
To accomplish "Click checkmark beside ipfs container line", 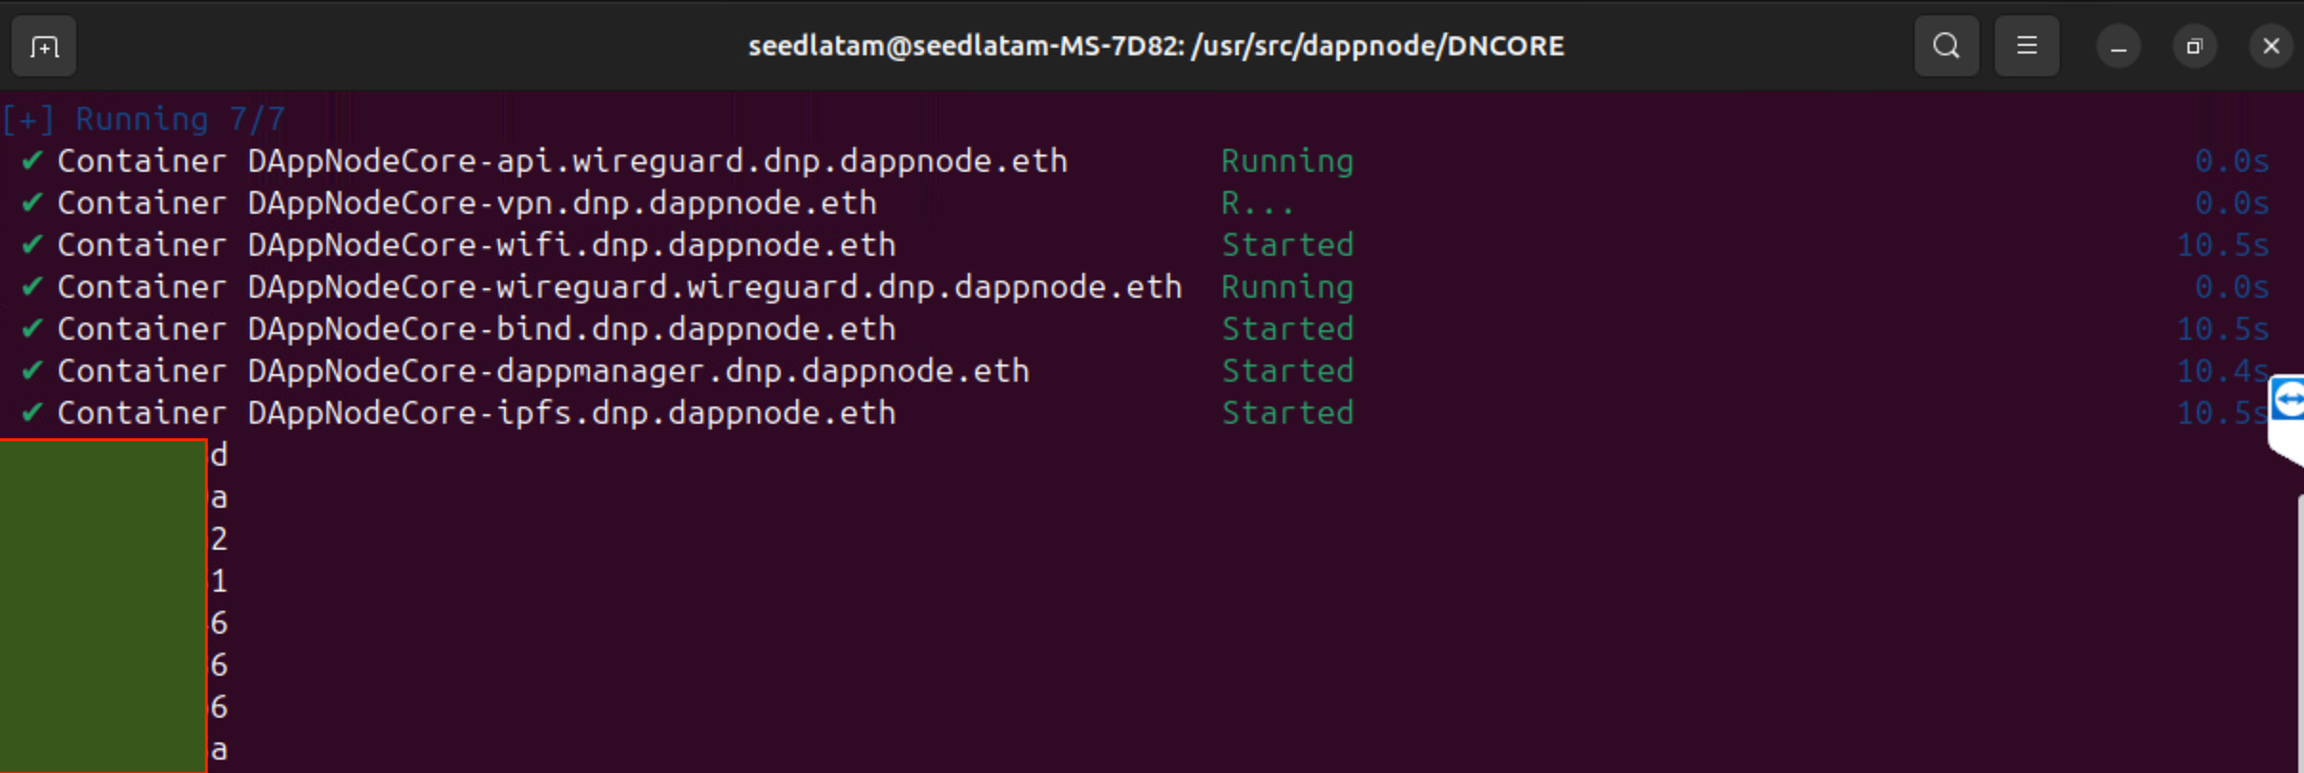I will 32,412.
